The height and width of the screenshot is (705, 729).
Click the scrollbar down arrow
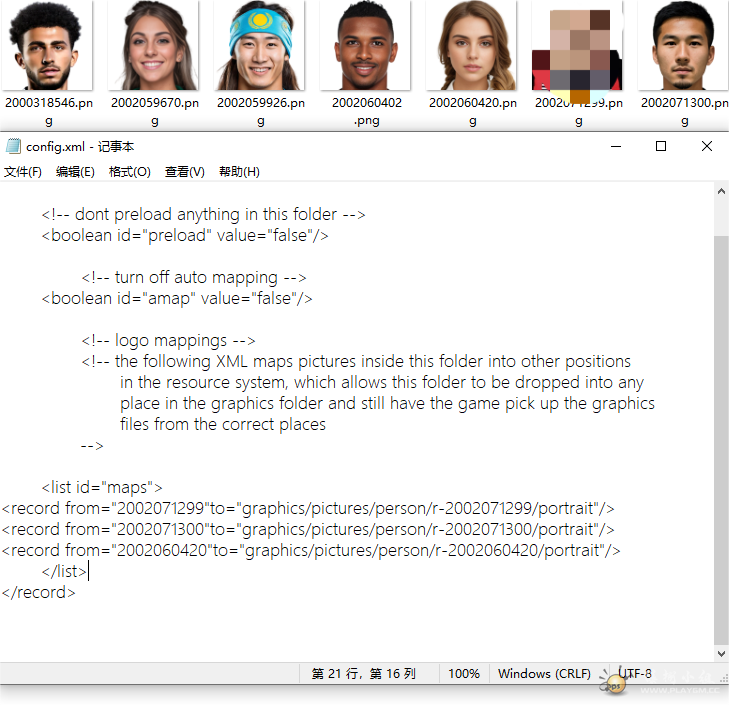[x=720, y=652]
